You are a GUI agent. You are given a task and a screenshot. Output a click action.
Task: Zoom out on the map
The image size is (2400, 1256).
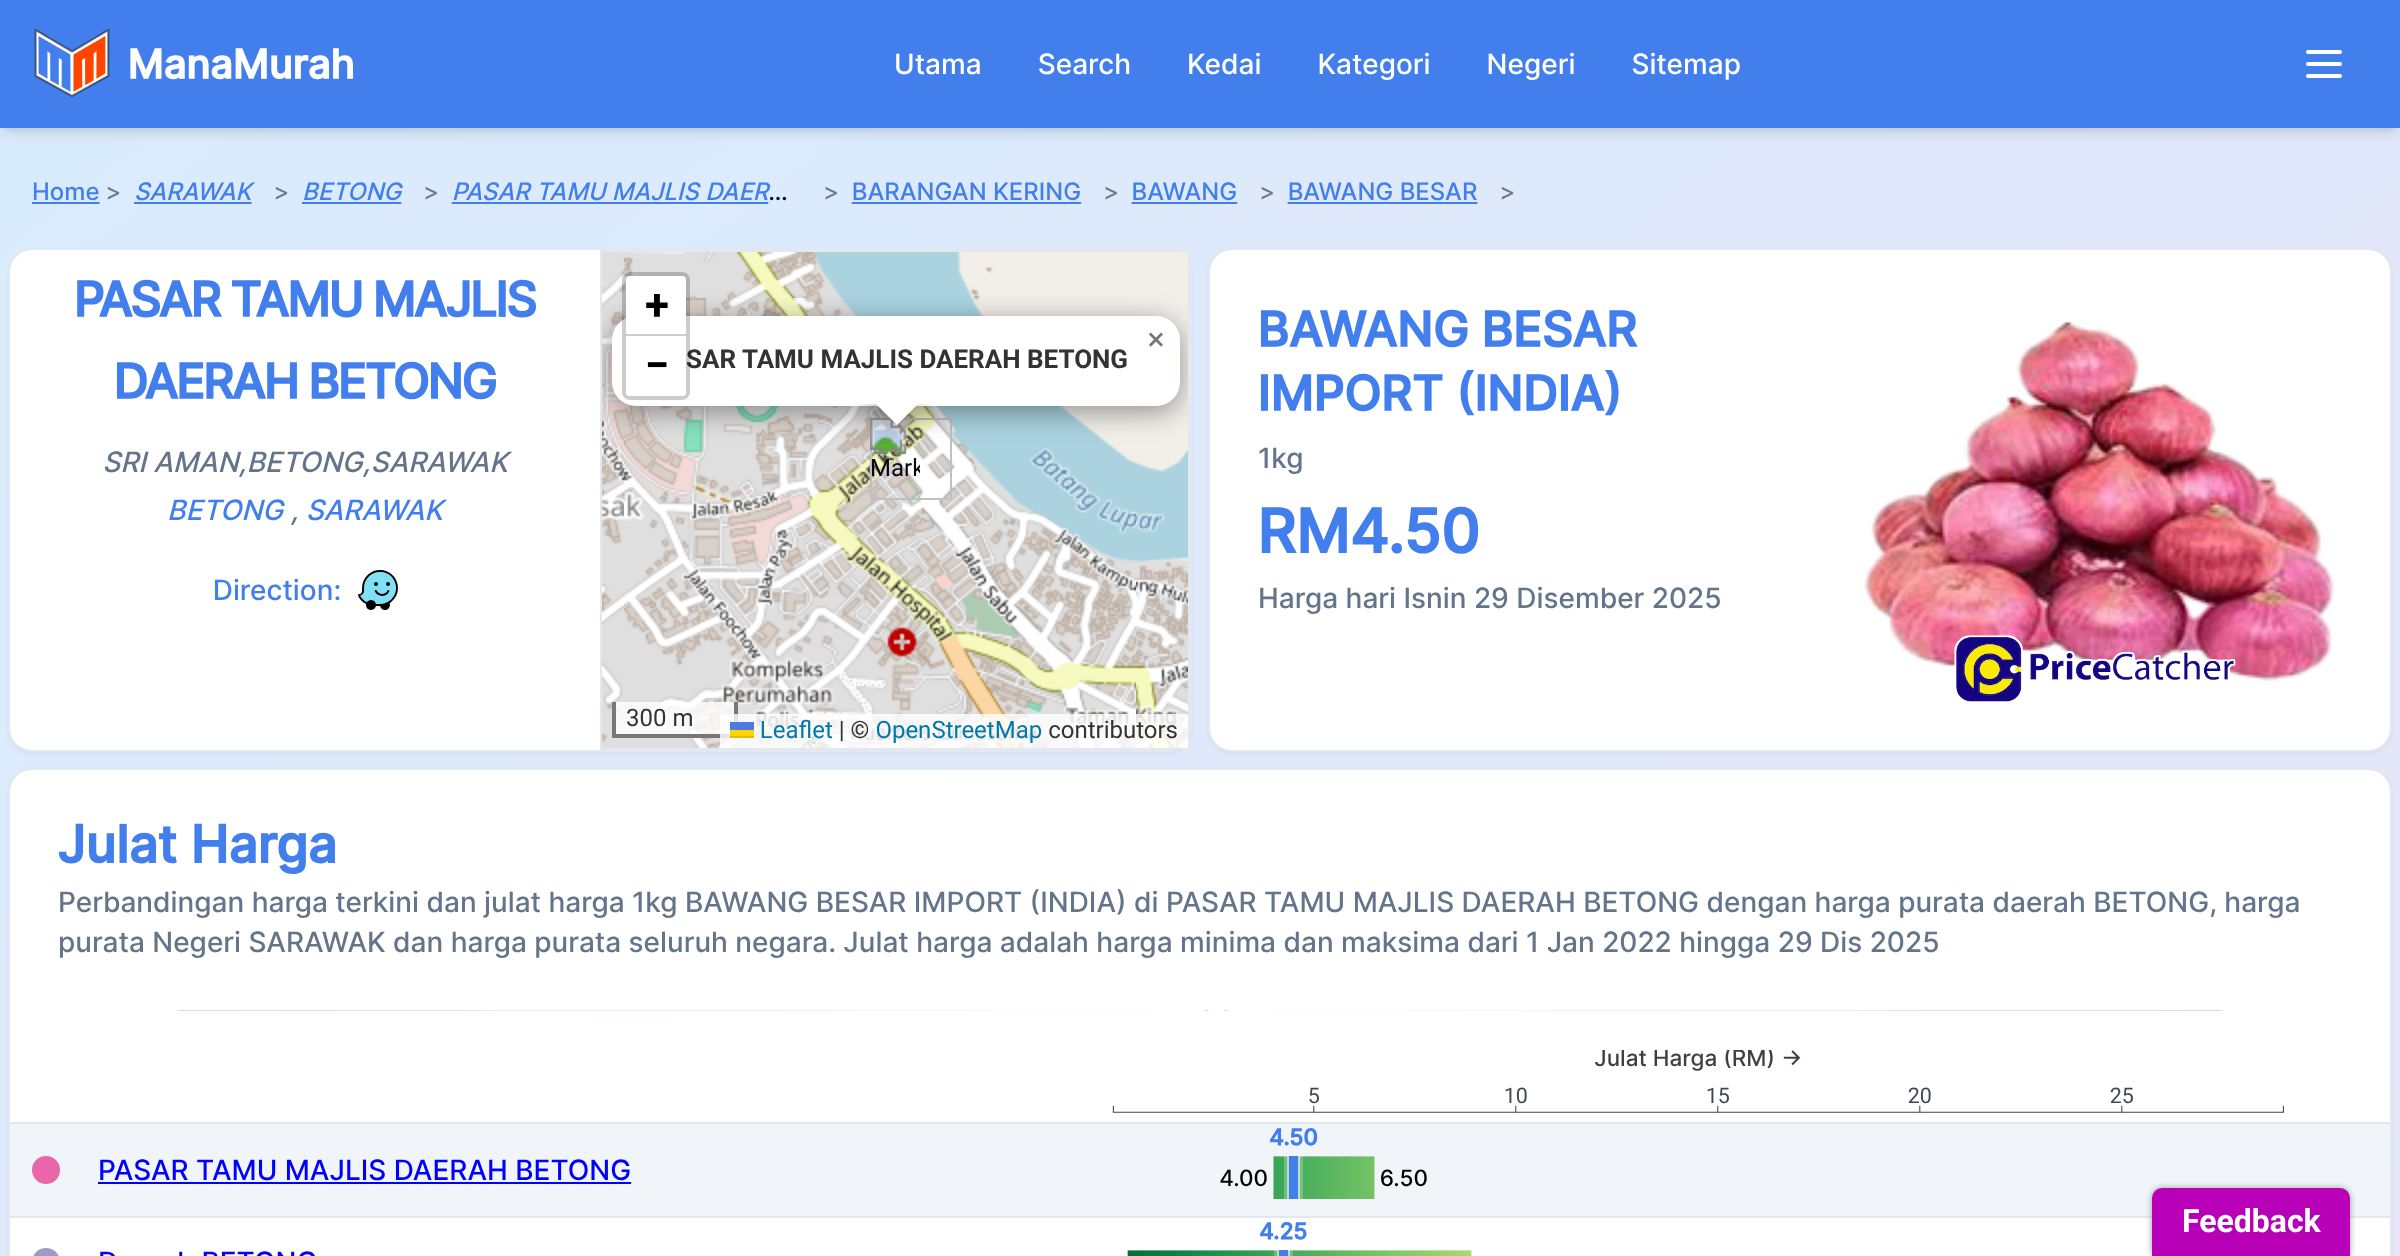tap(656, 364)
